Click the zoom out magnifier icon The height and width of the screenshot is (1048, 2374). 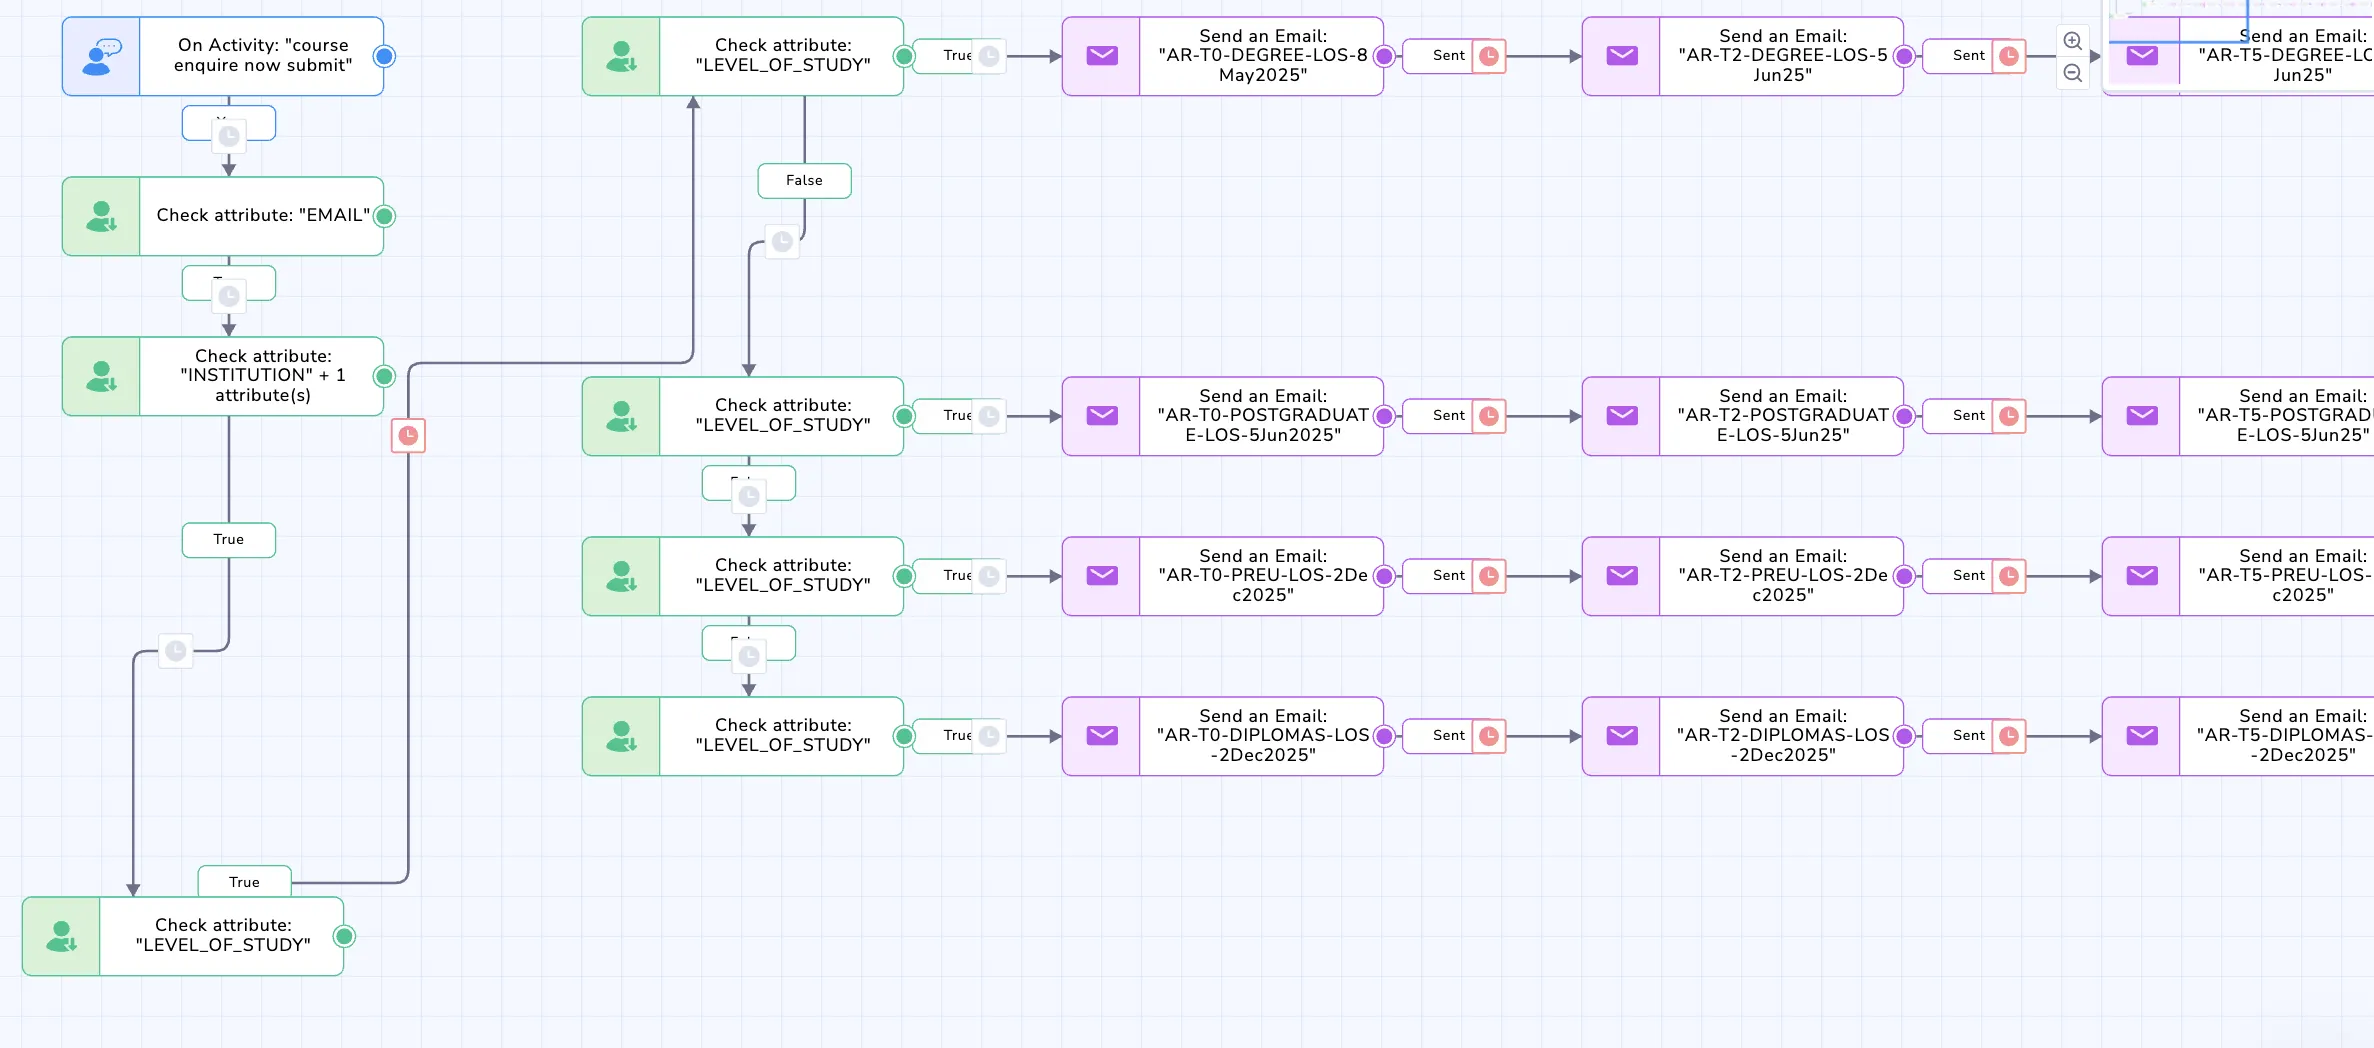(2073, 73)
